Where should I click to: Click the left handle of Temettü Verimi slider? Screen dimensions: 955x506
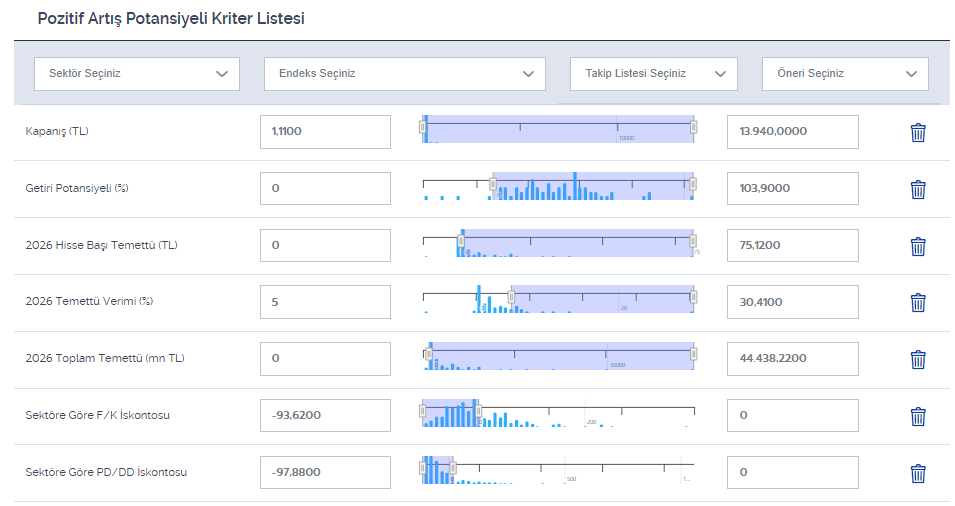click(x=511, y=297)
